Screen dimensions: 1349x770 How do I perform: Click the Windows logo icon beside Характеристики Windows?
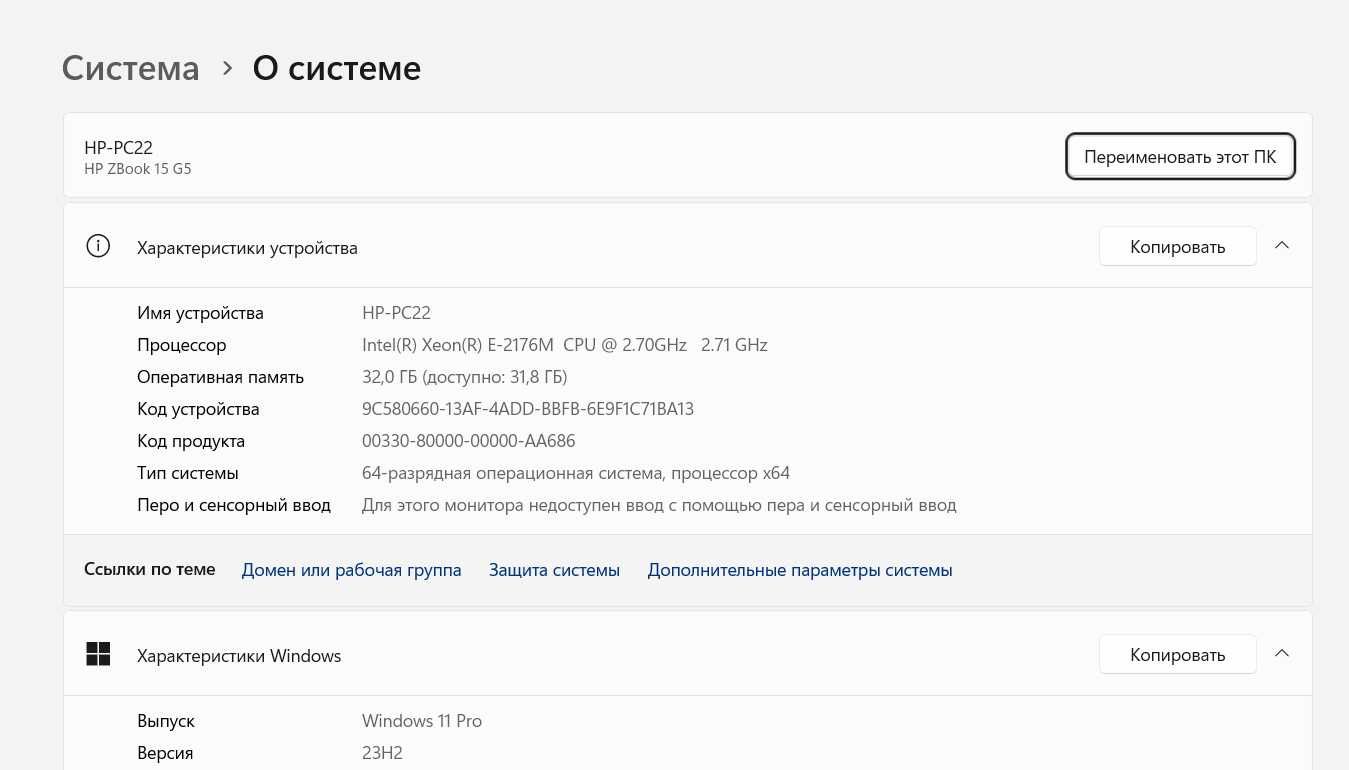98,655
